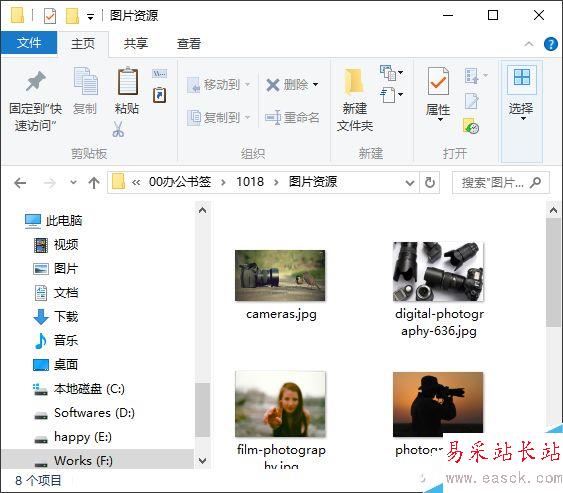563x493 pixels.
Task: Click navigation pane scroll down arrow
Action: click(x=203, y=460)
